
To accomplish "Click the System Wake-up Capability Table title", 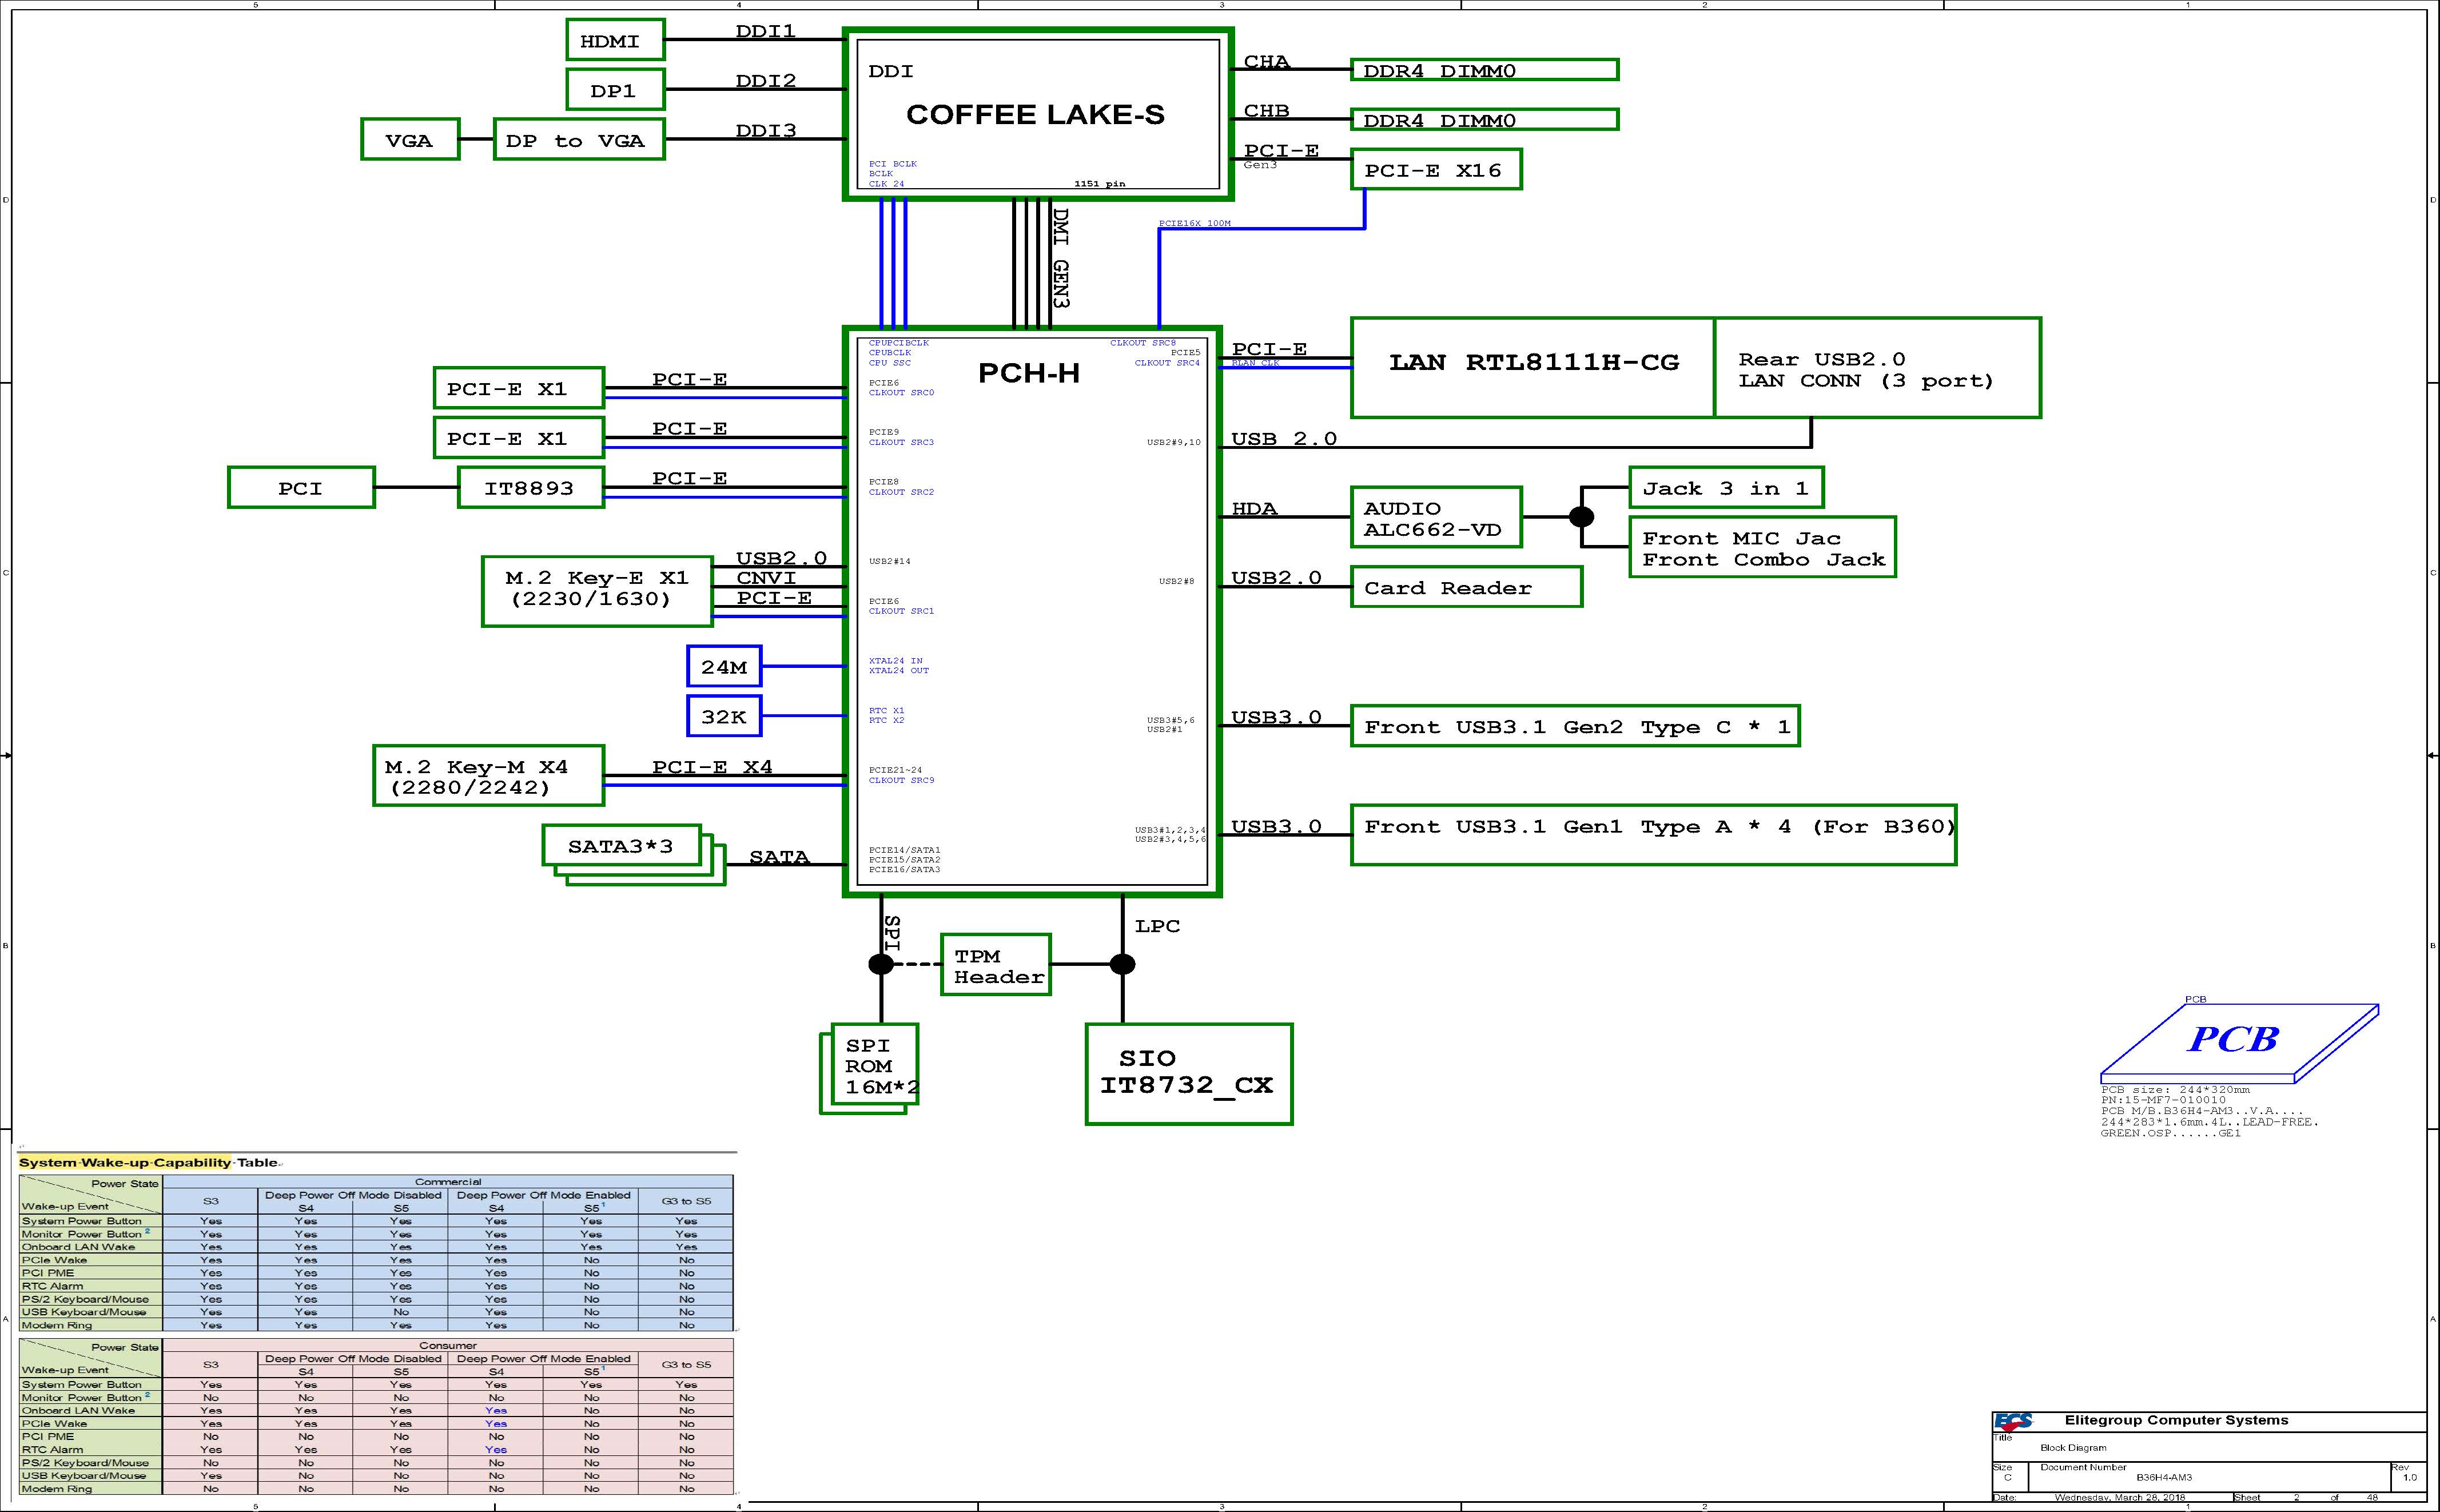I will (x=148, y=1162).
